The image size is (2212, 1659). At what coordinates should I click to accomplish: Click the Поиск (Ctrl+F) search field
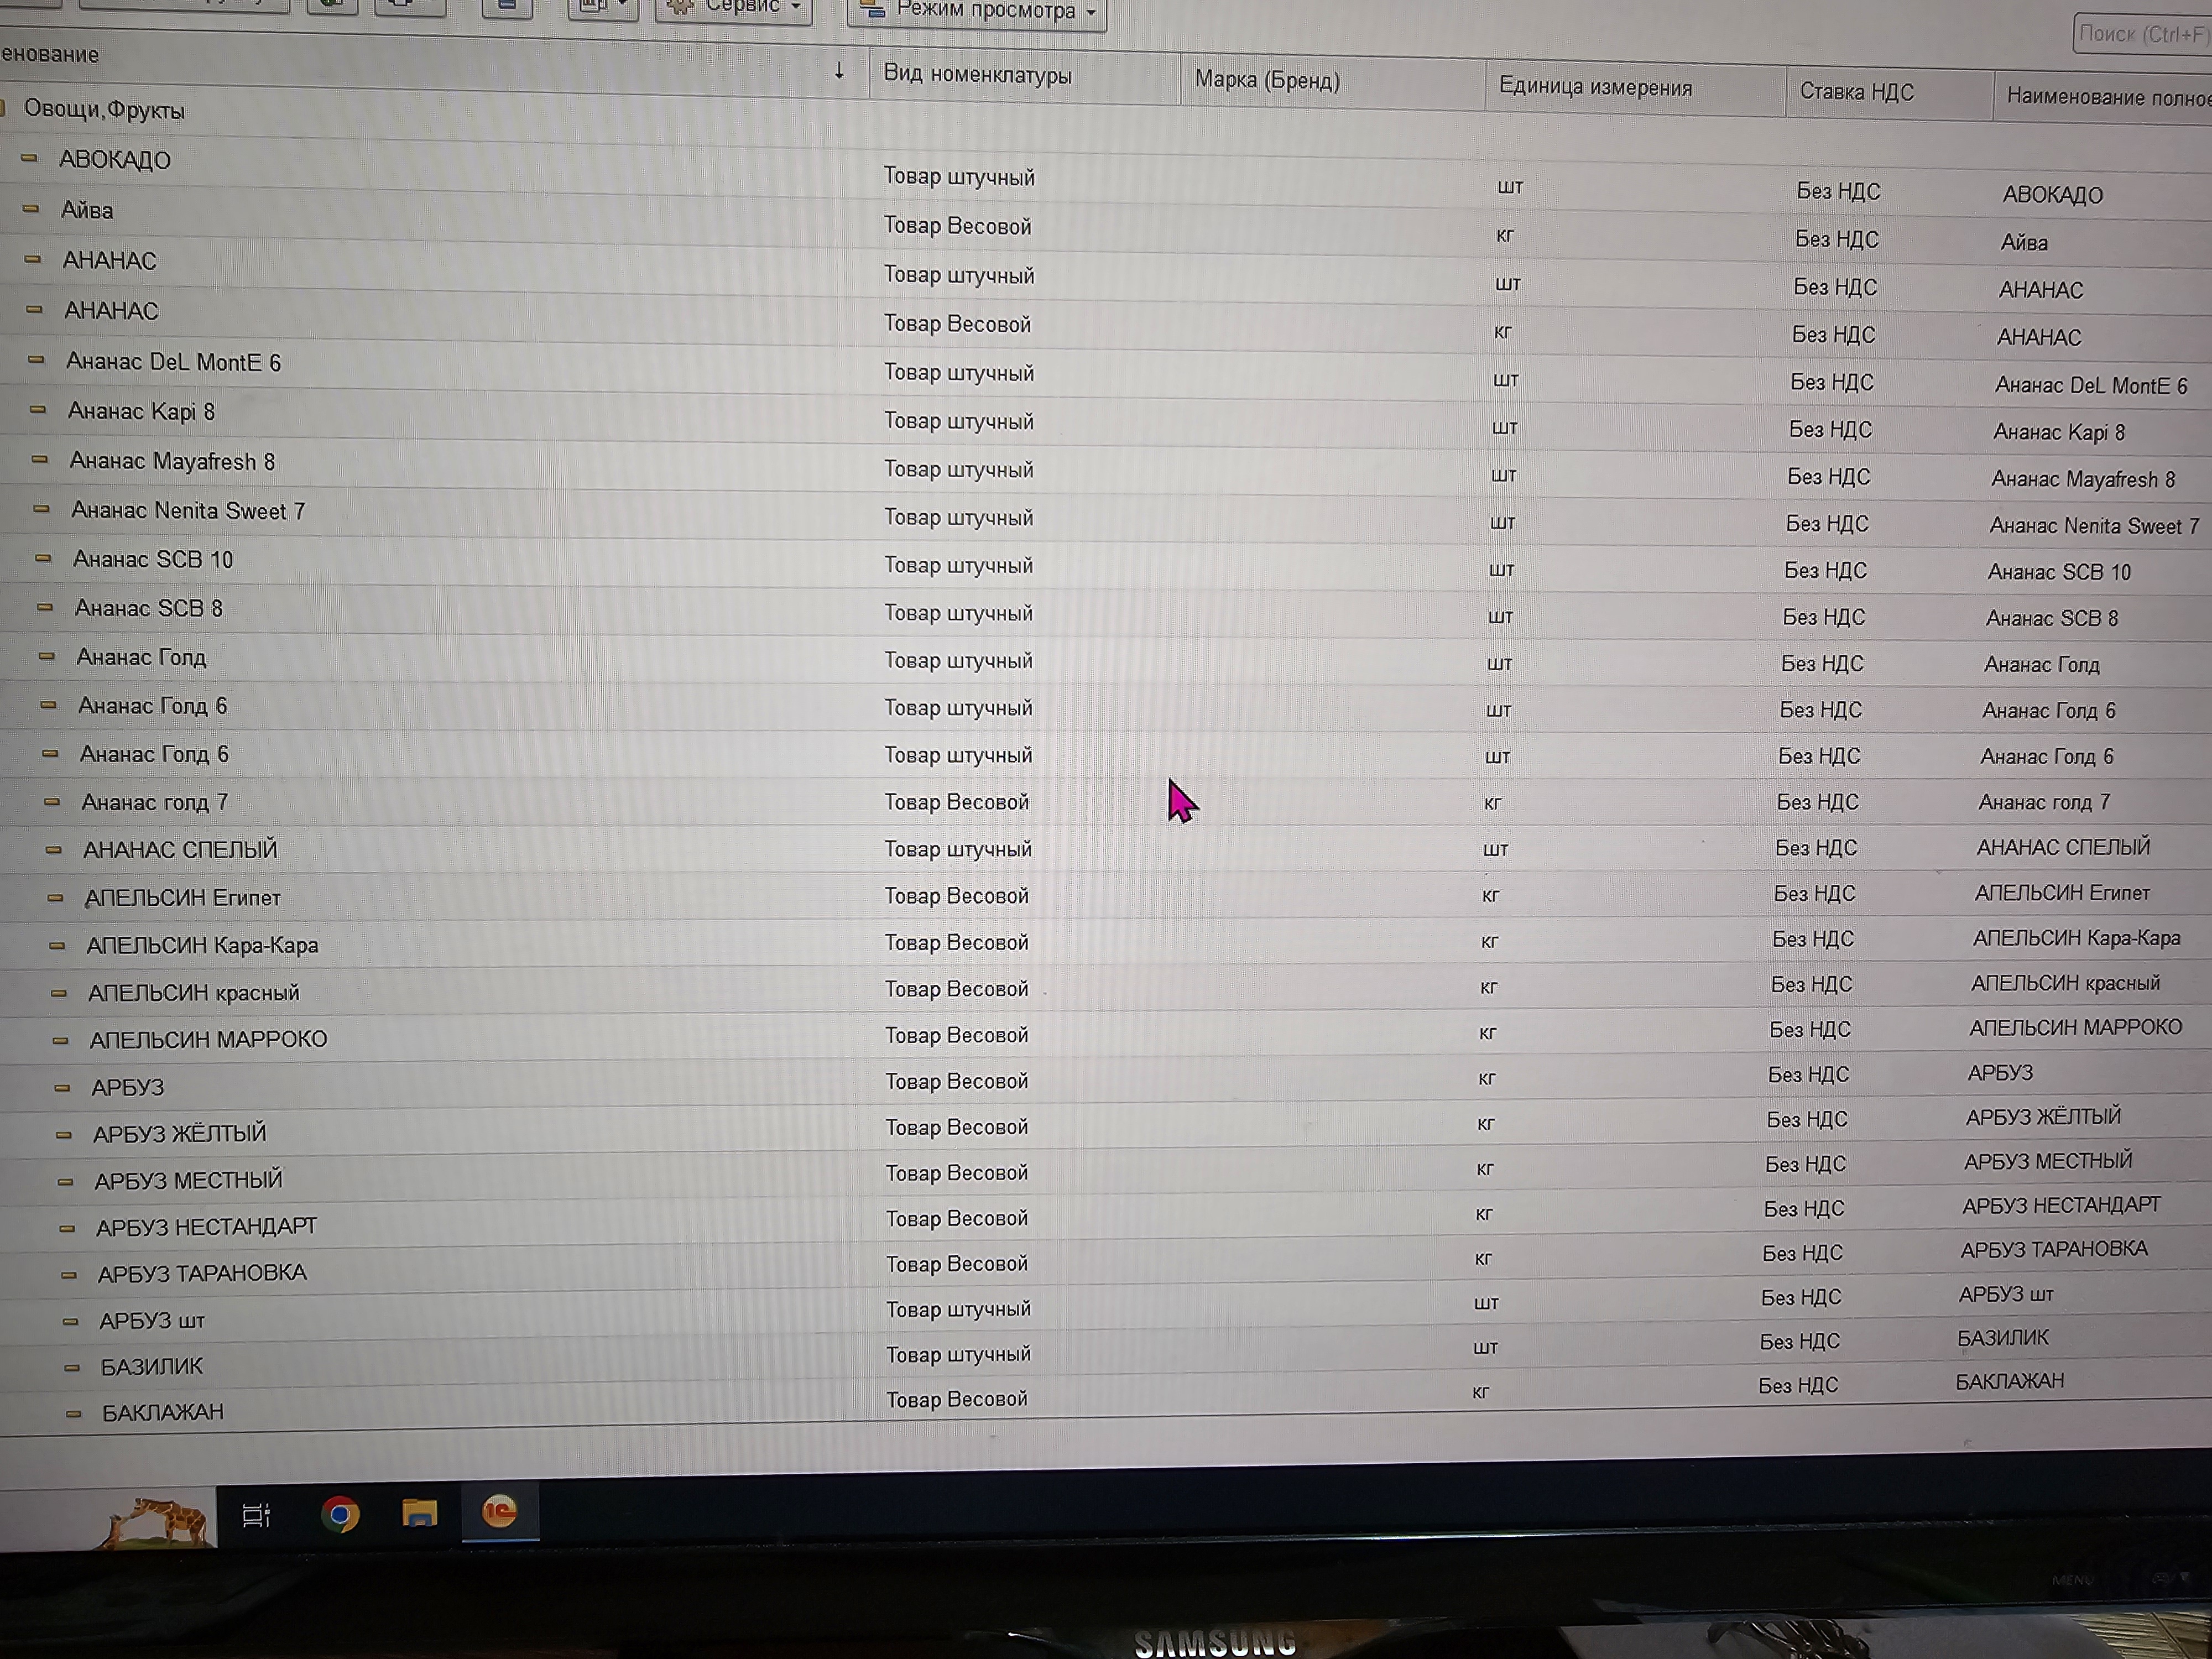click(2143, 34)
